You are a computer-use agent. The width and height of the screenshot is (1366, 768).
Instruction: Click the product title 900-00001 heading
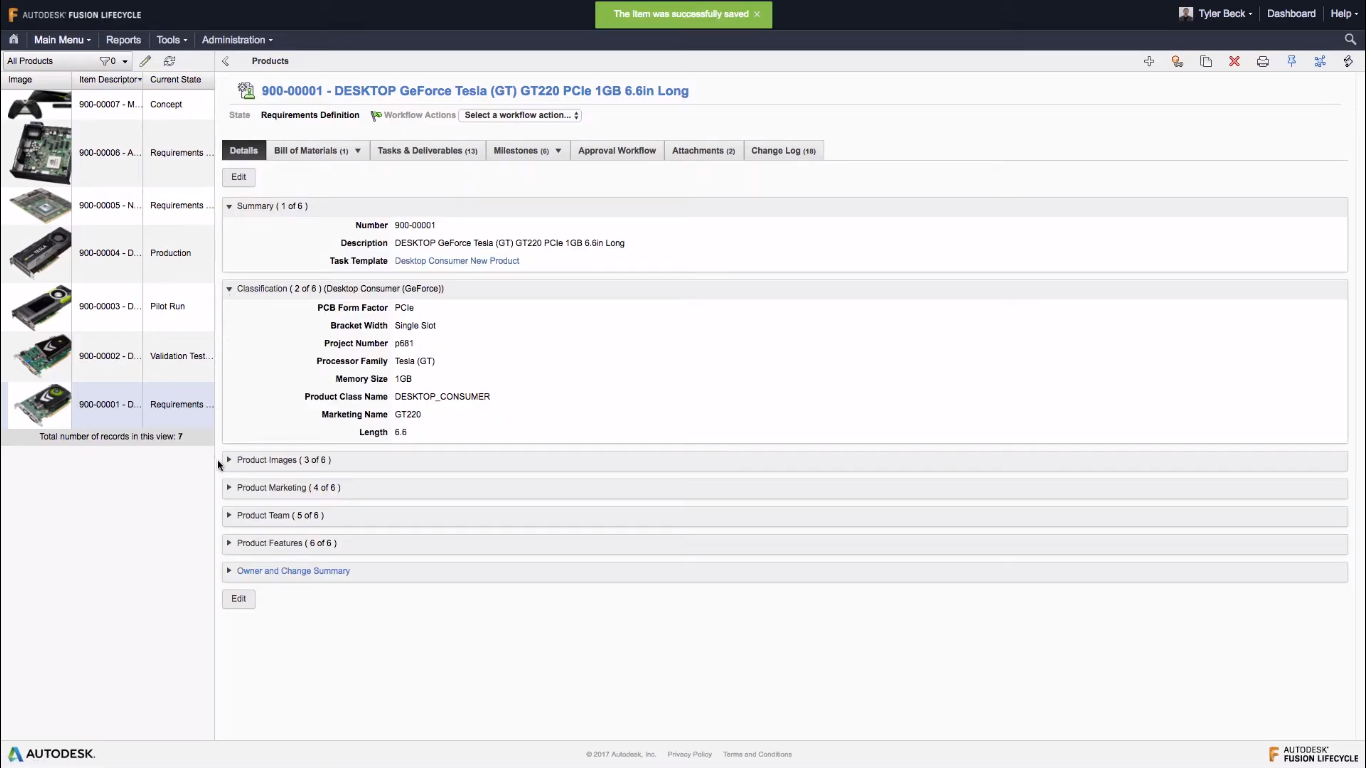(475, 91)
